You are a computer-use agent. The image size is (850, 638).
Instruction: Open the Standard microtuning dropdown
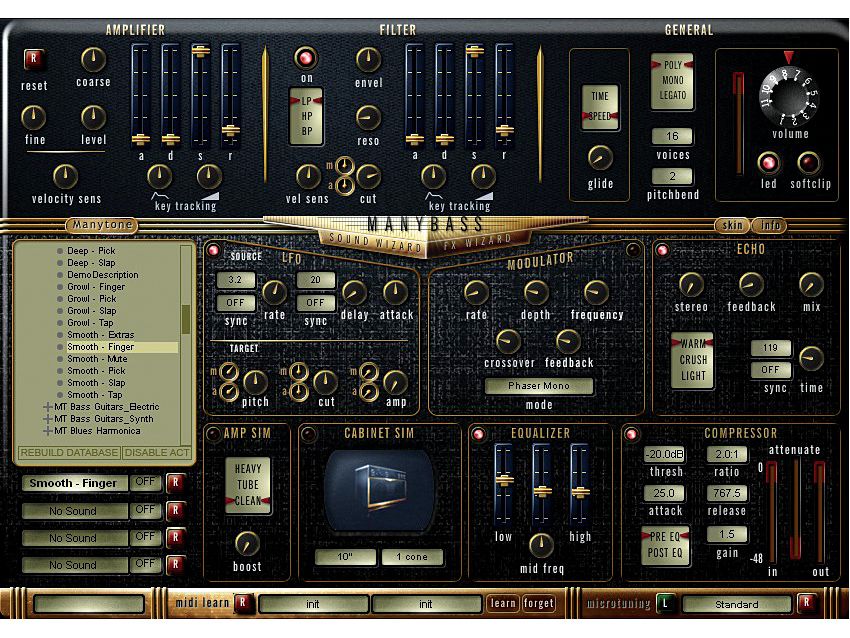coord(740,604)
